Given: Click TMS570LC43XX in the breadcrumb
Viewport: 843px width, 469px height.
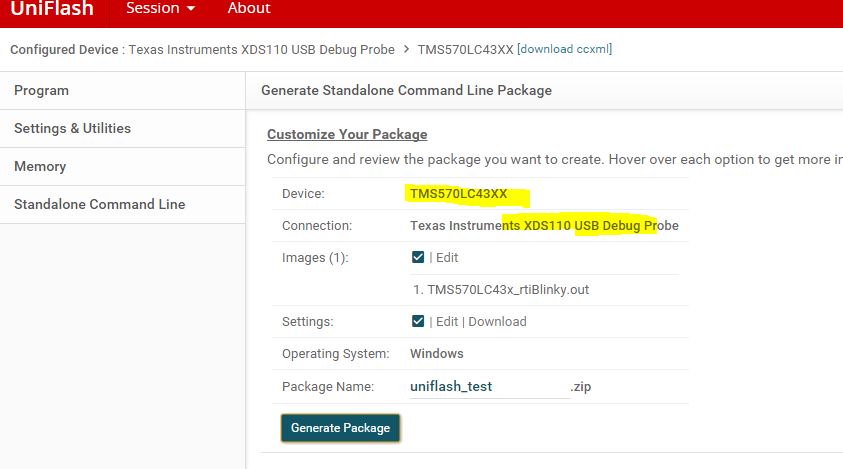Looking at the screenshot, I should (x=466, y=49).
